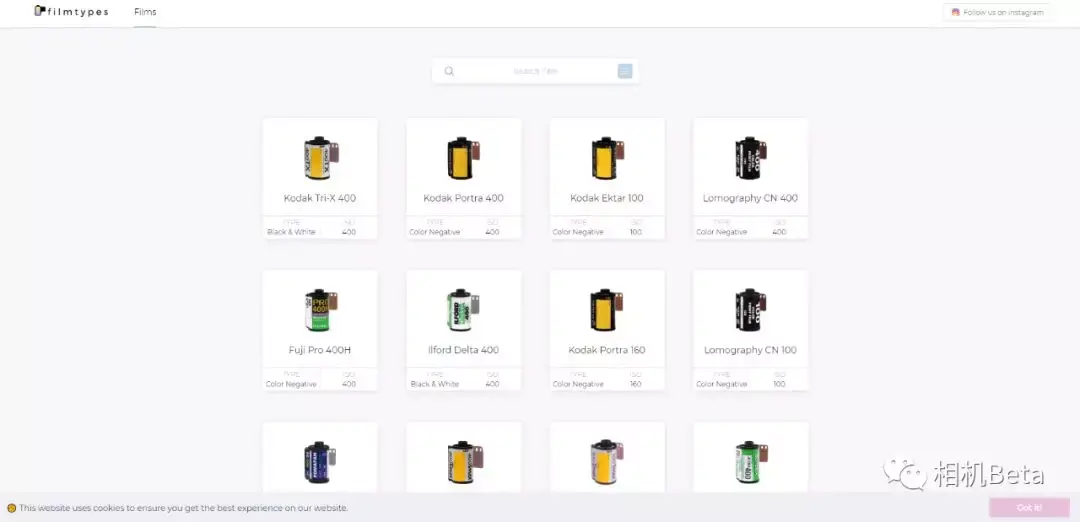The image size is (1080, 522).
Task: Open the Kodak Portra 400 title link
Action: click(x=464, y=198)
